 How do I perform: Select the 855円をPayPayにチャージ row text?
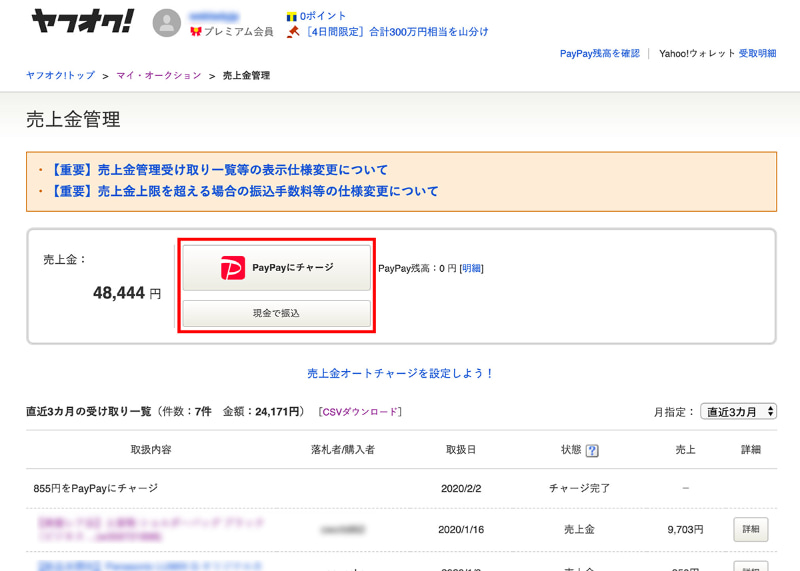(95, 488)
